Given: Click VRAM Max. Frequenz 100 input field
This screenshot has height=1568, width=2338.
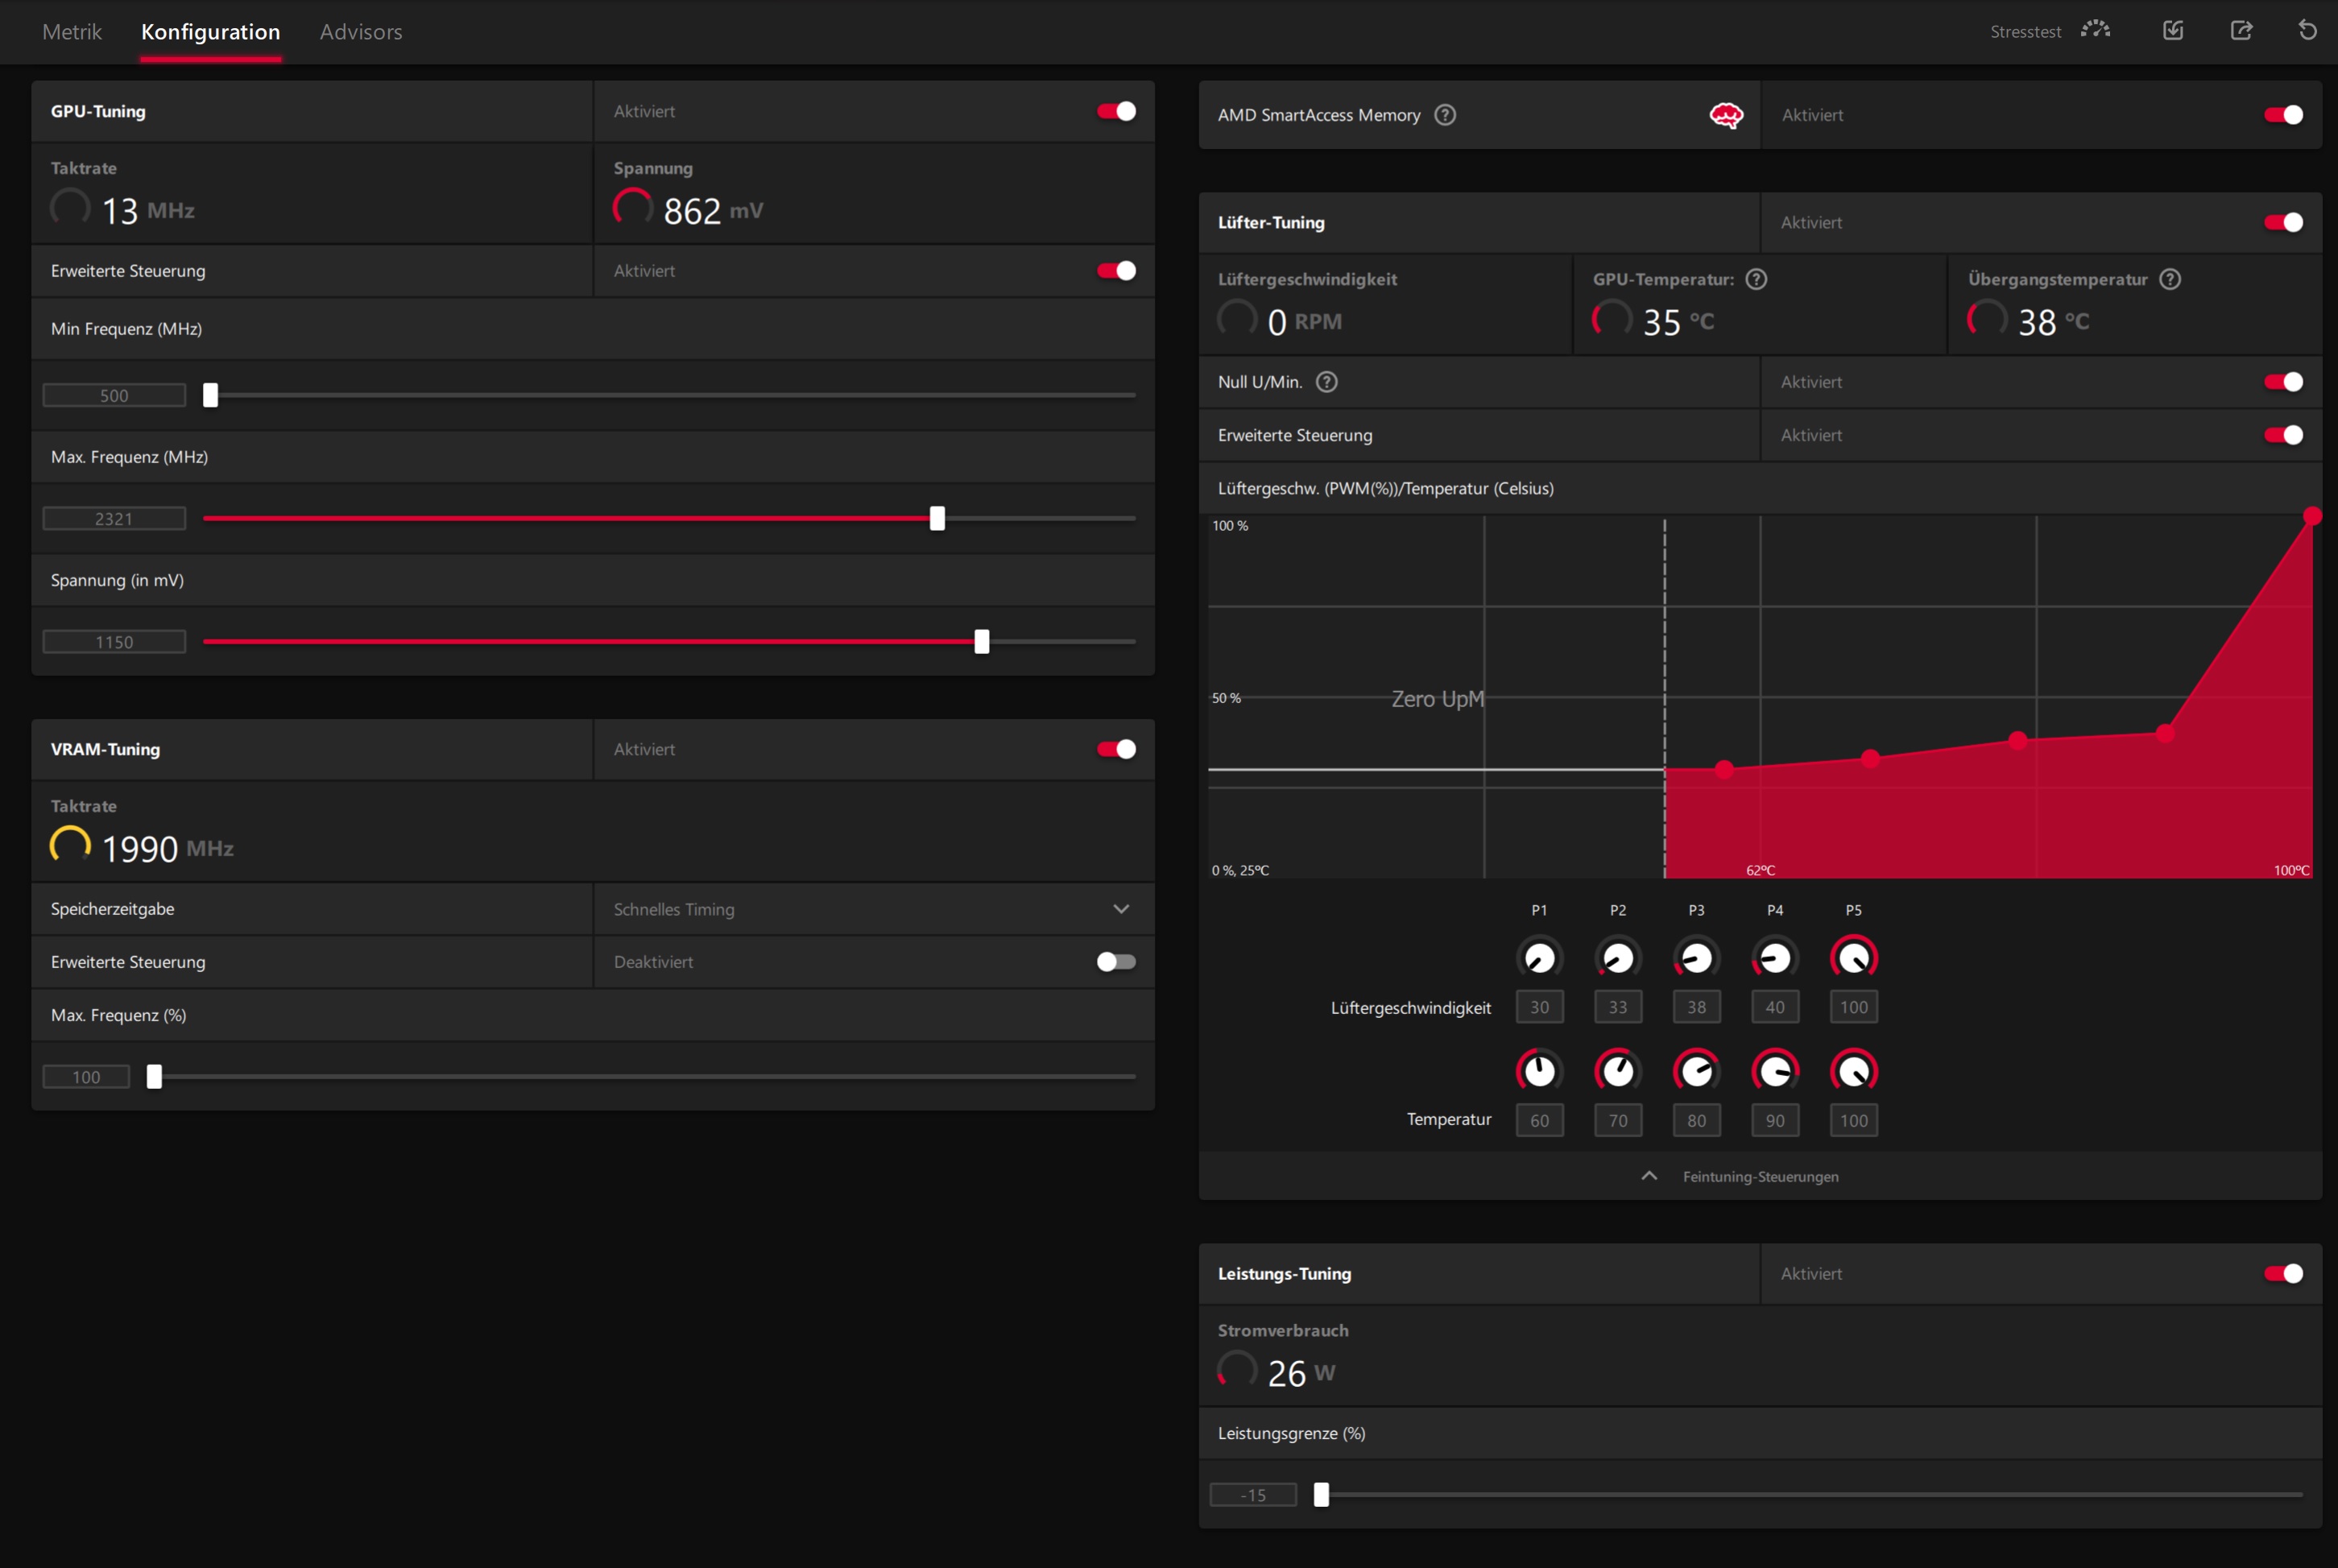Looking at the screenshot, I should 86,1076.
